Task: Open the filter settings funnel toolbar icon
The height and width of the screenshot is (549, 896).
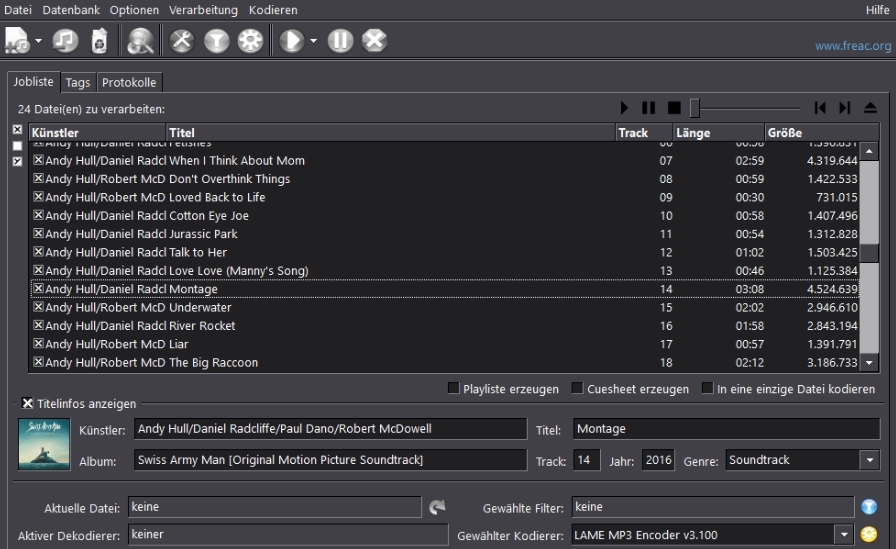Action: coord(217,41)
